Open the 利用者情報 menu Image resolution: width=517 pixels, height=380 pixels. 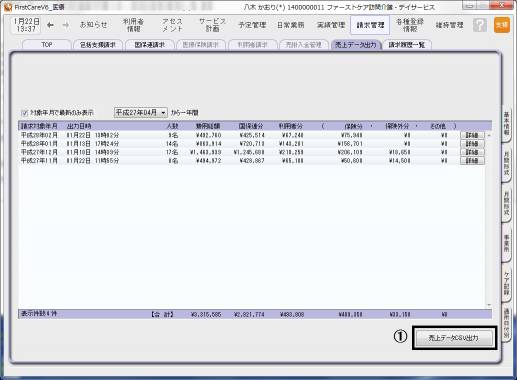click(133, 25)
